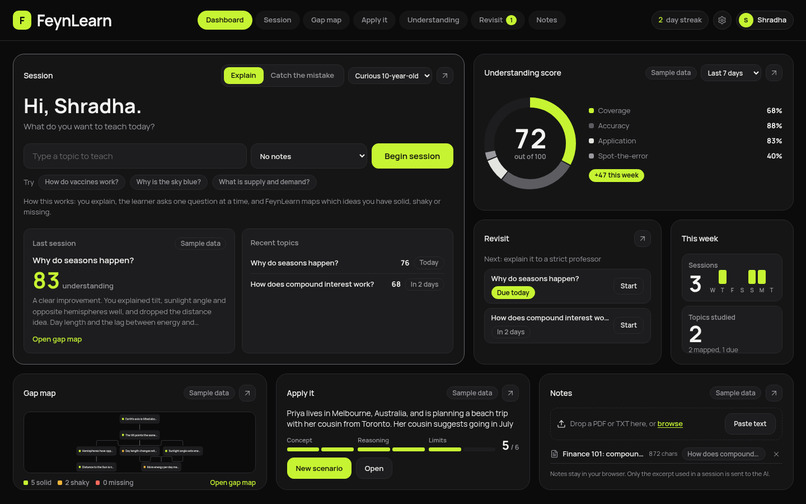The height and width of the screenshot is (504, 806).
Task: Expand the Session card arrow icon
Action: click(445, 76)
